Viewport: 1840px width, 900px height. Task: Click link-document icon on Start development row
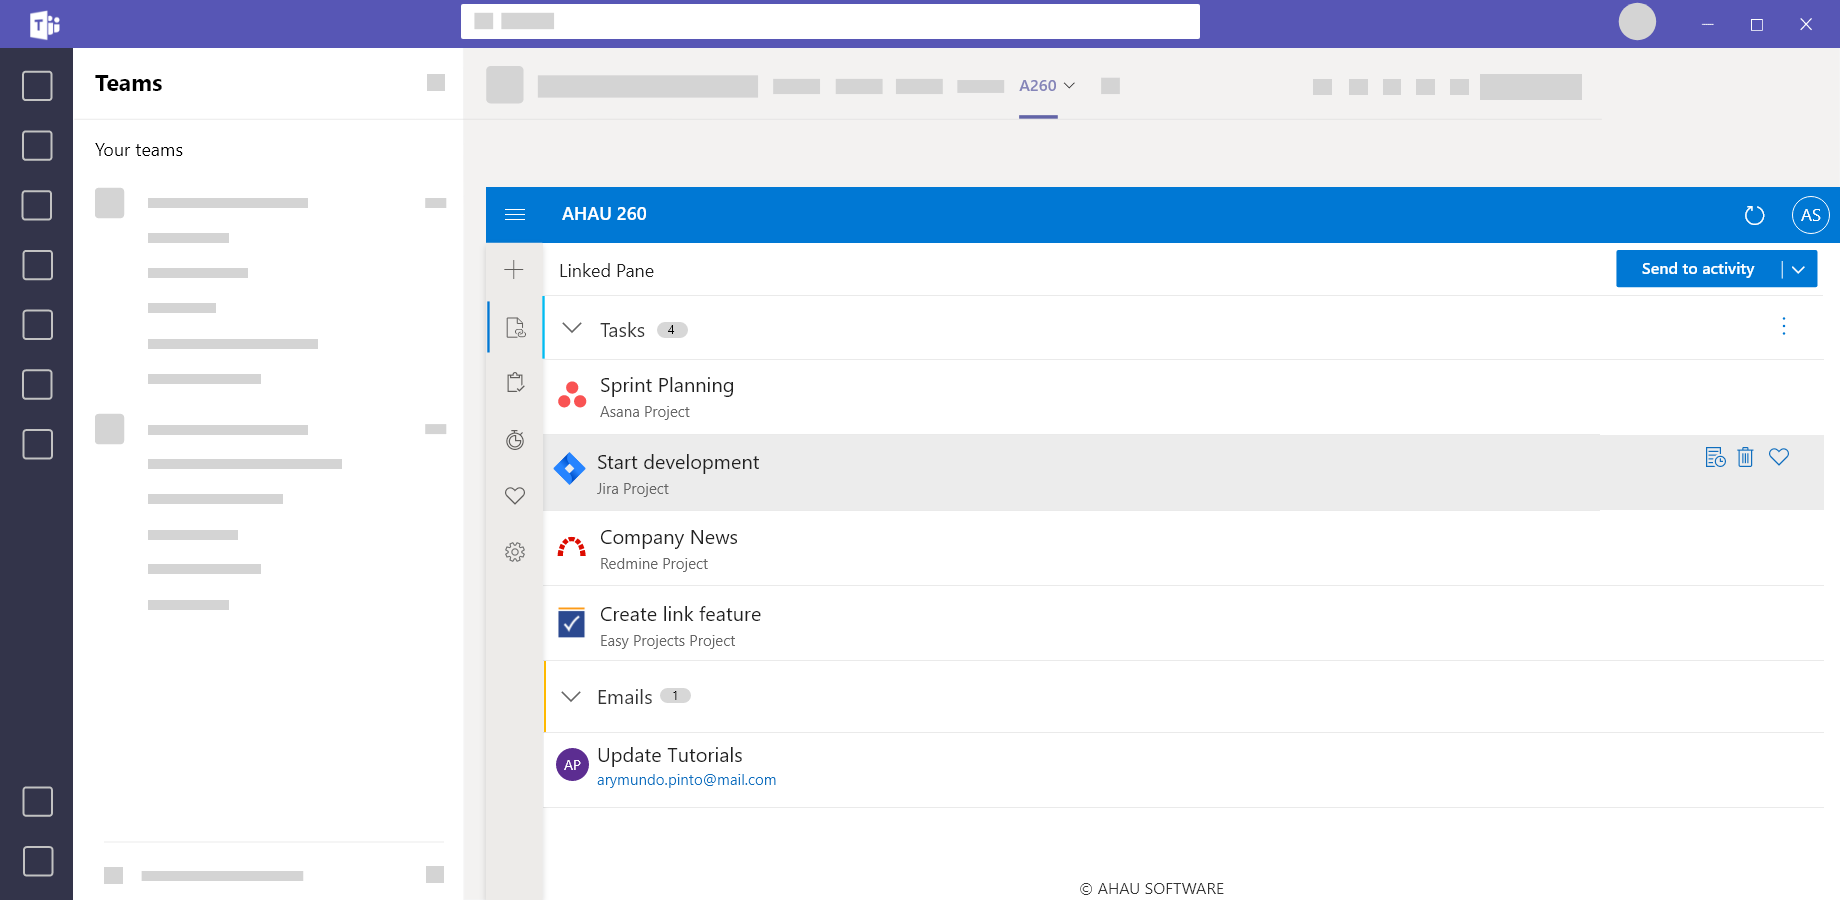tap(1715, 457)
